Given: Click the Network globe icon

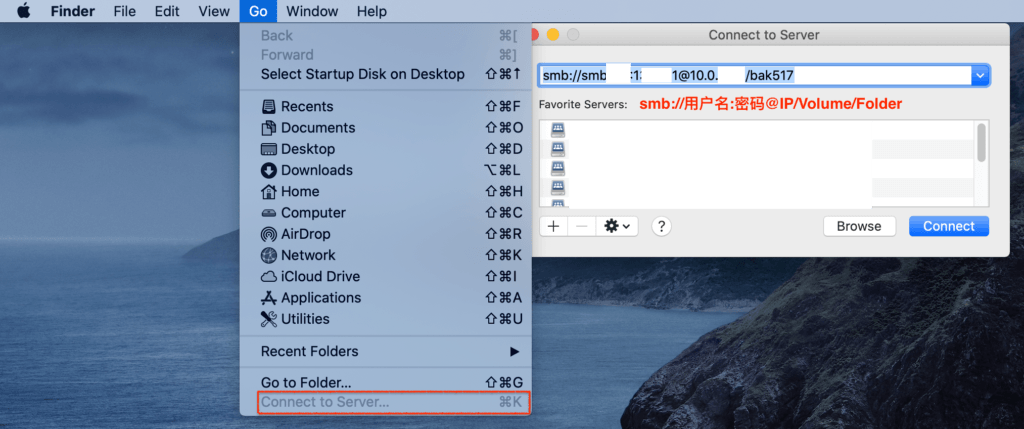Looking at the screenshot, I should coord(269,255).
